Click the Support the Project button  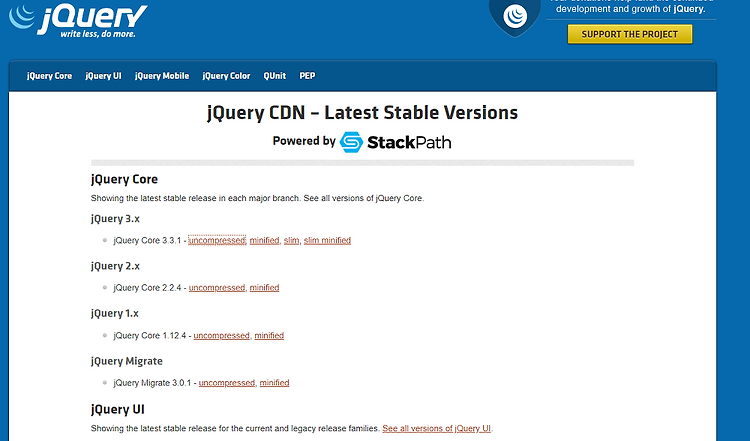point(629,34)
